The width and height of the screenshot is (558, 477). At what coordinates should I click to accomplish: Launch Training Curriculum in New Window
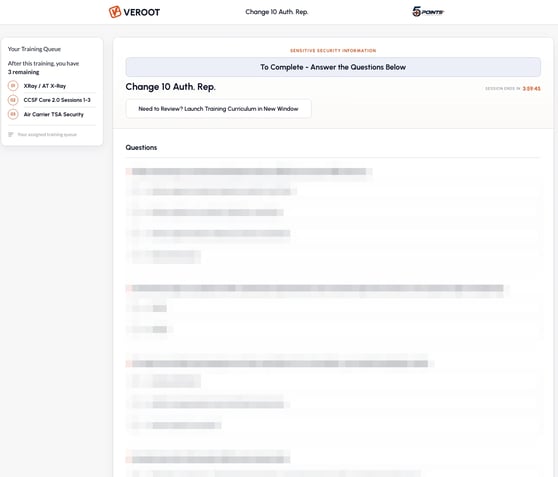(x=219, y=109)
